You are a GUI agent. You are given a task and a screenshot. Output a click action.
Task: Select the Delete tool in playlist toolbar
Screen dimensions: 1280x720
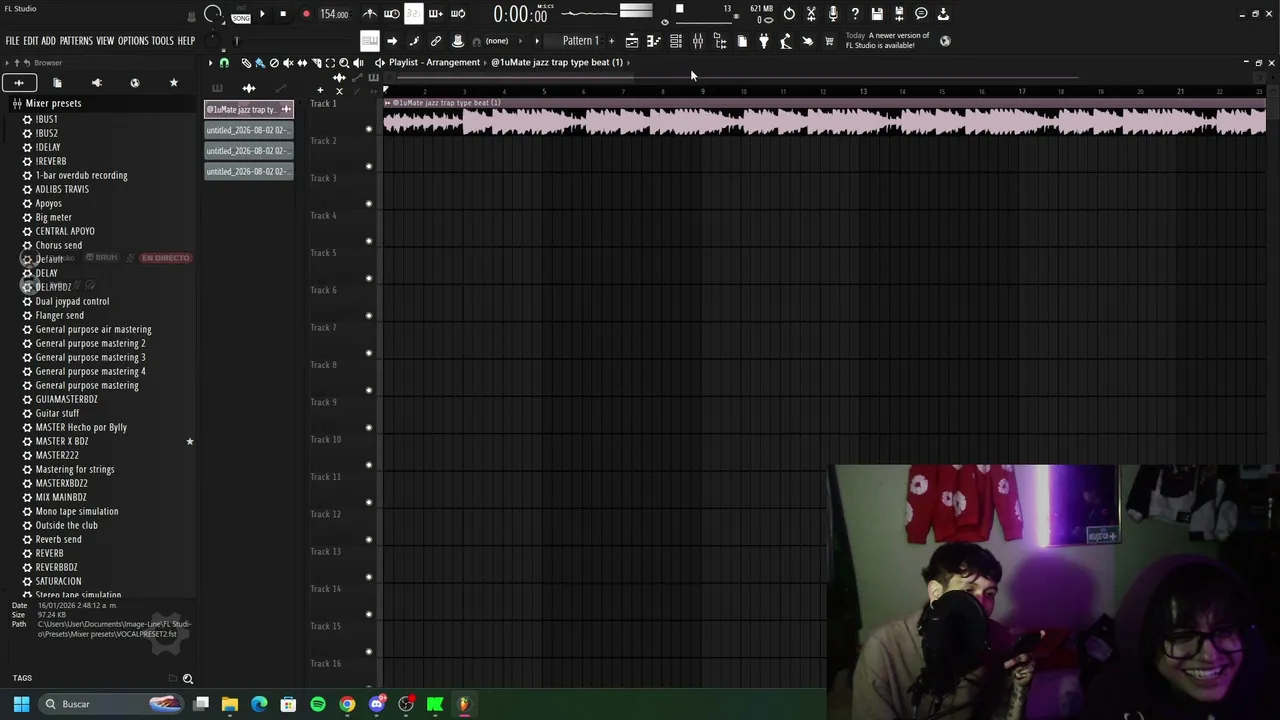coord(274,63)
